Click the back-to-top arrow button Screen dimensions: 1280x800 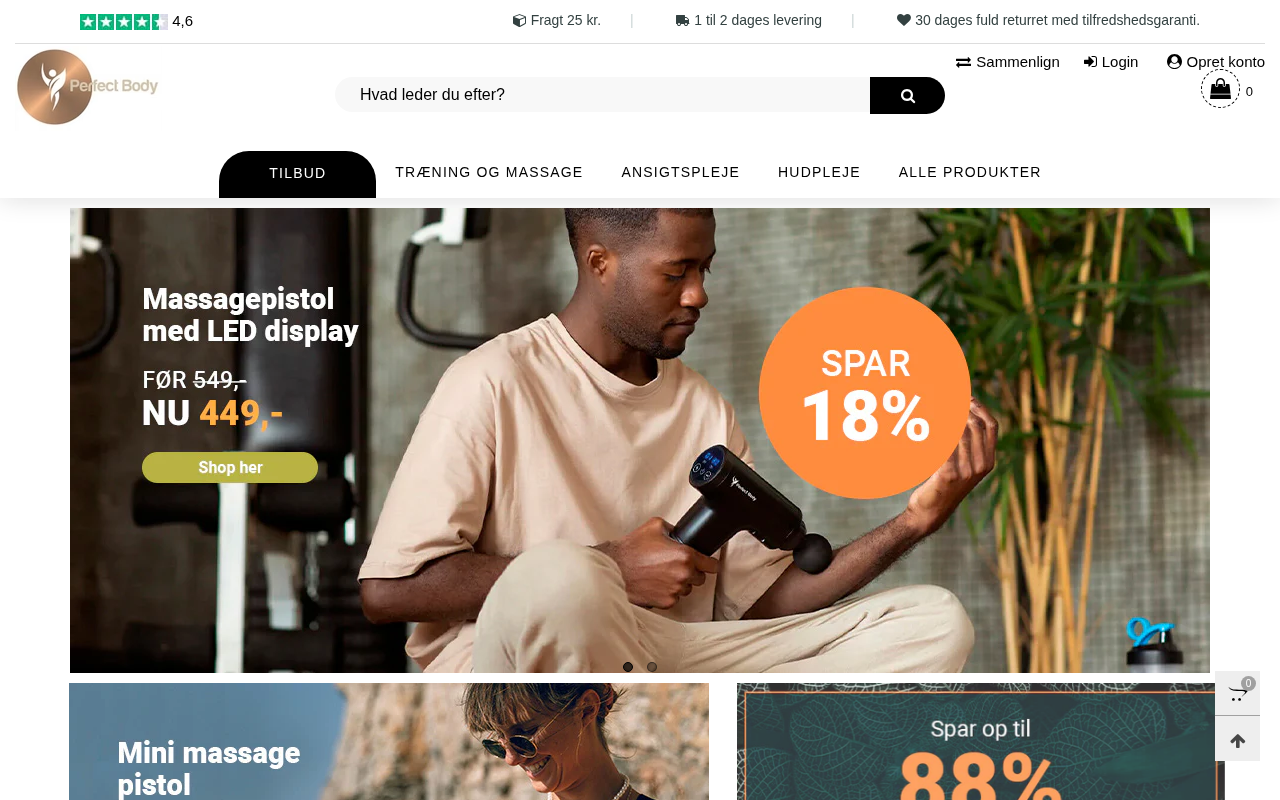click(x=1237, y=740)
